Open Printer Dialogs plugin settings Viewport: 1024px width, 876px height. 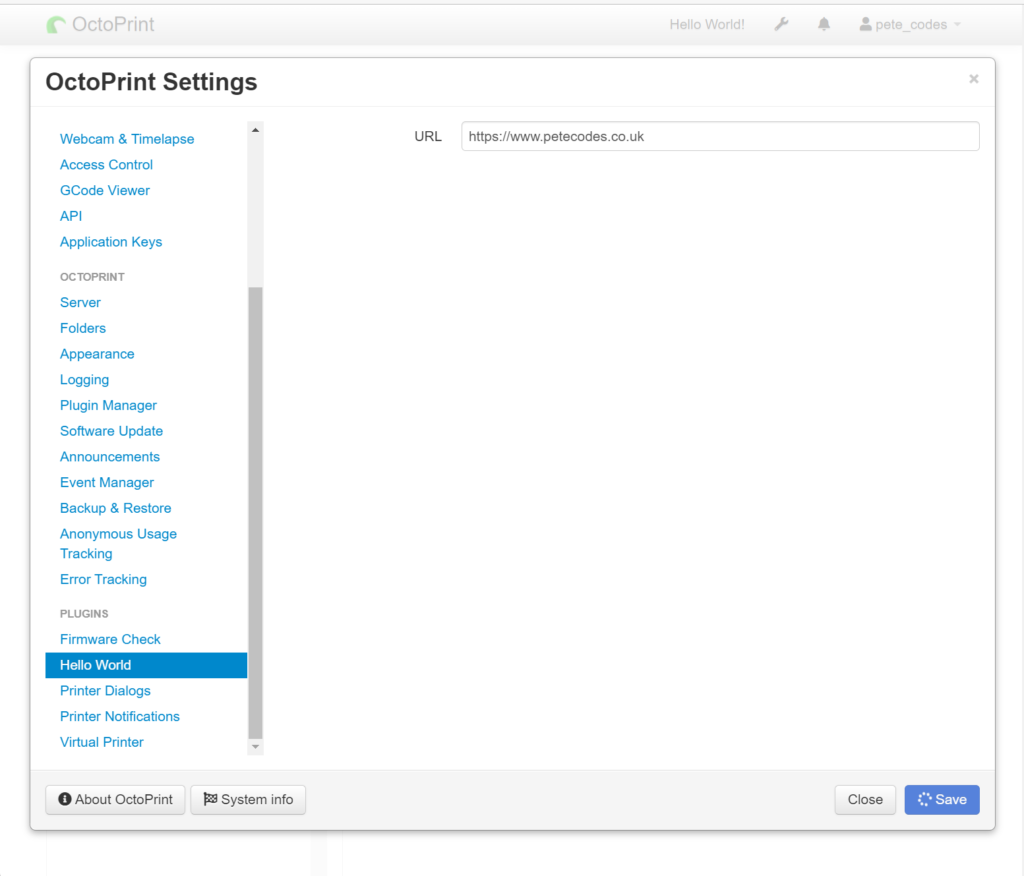tap(105, 690)
